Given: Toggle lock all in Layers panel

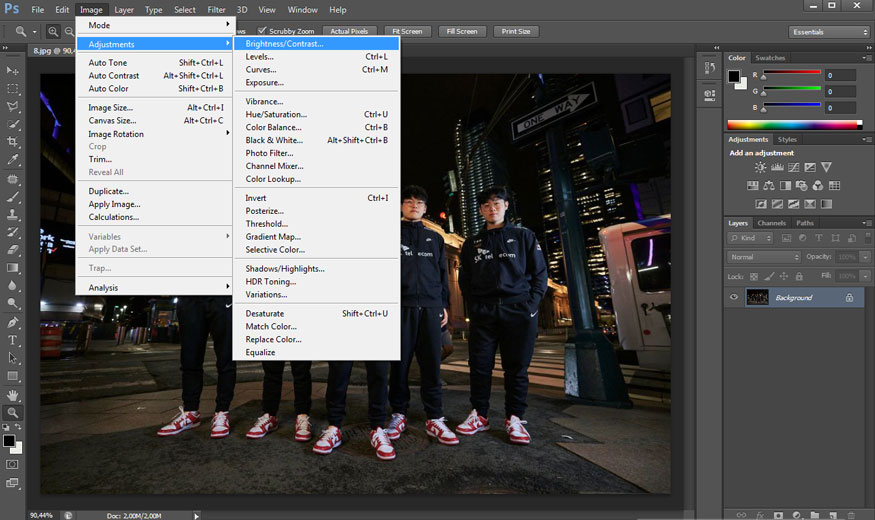Looking at the screenshot, I should point(799,276).
